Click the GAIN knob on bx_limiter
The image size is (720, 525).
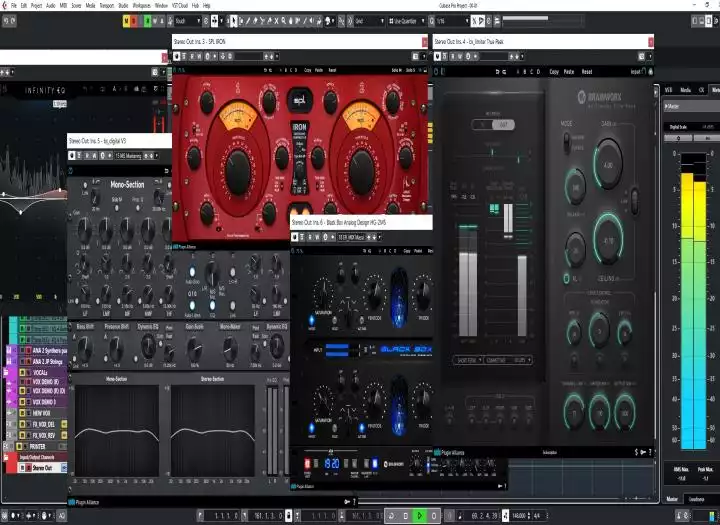608,164
